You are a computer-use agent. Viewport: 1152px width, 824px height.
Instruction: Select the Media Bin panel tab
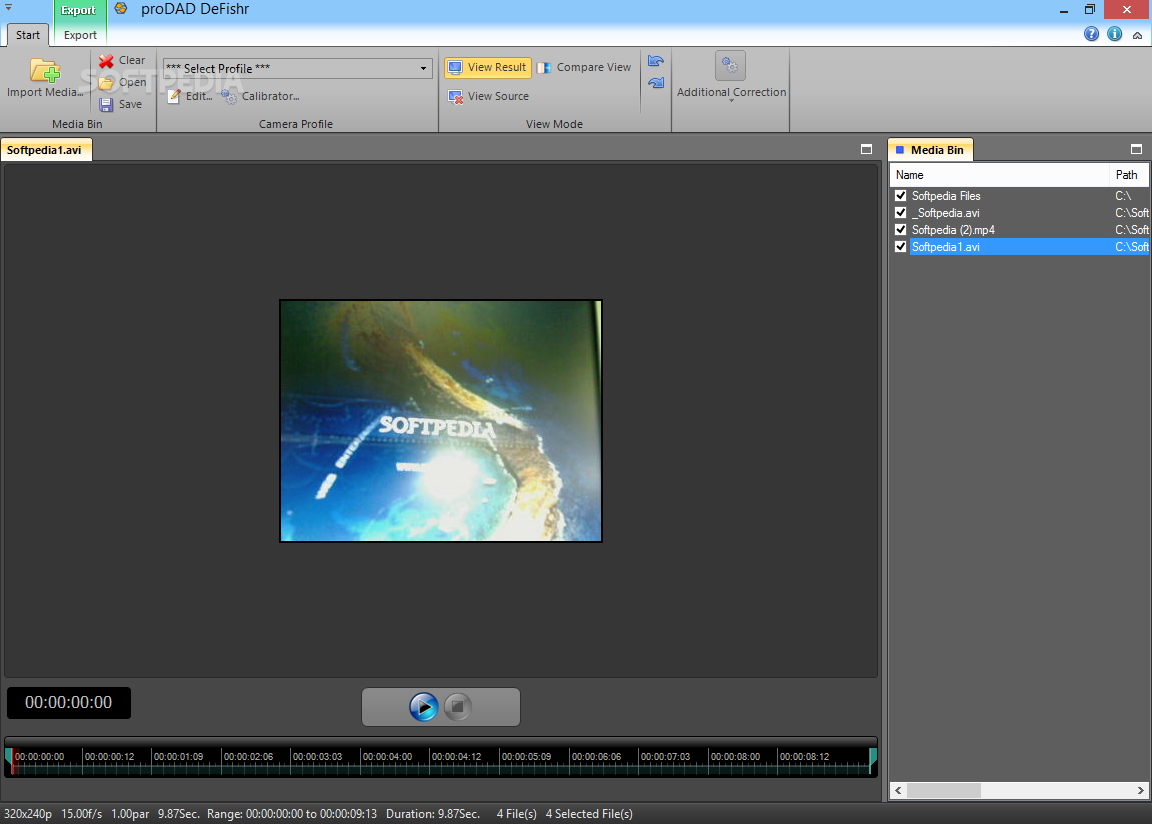(930, 150)
